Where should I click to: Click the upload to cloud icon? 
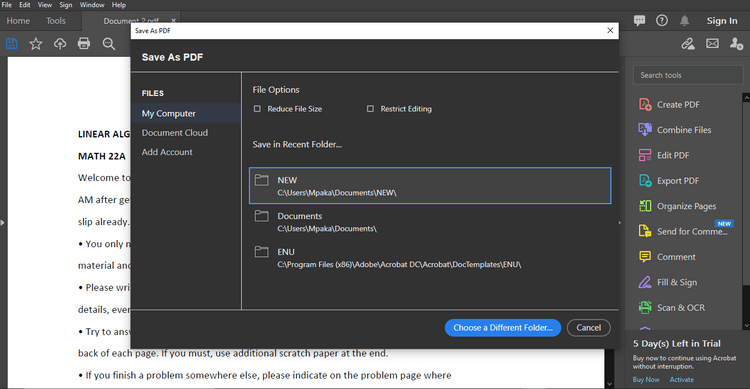[60, 44]
